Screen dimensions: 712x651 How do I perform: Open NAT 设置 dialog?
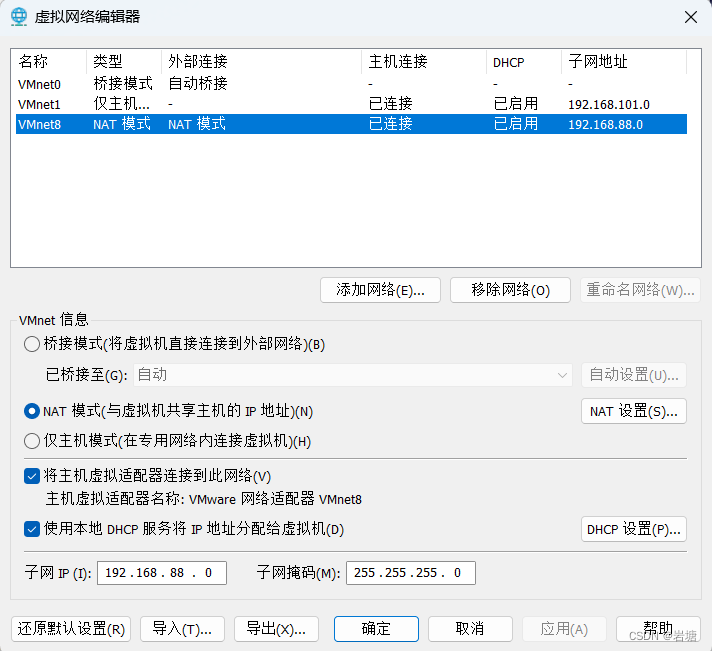pos(633,411)
